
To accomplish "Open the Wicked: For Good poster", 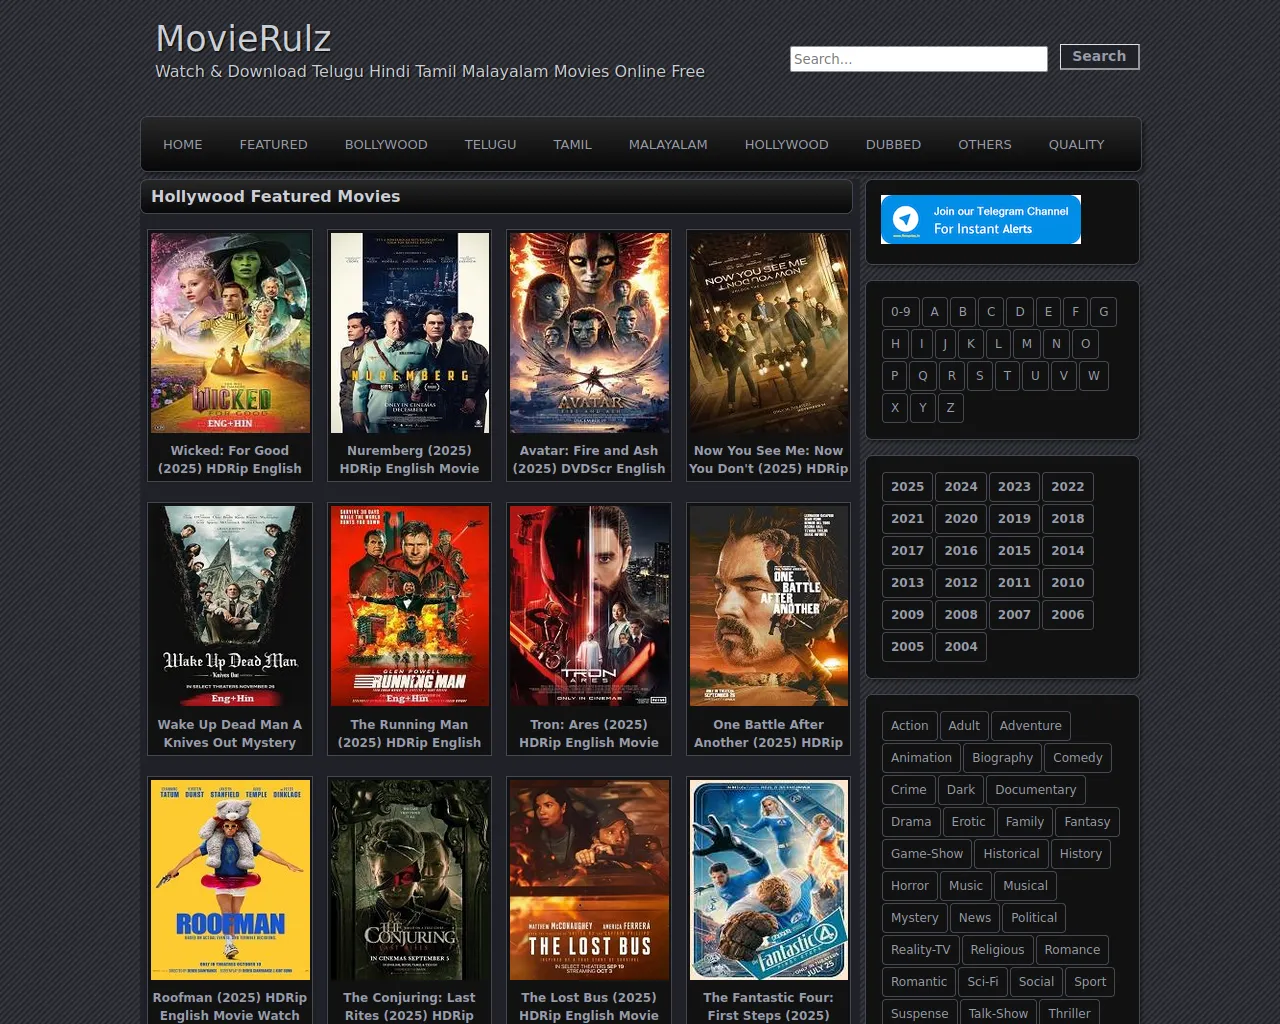I will [230, 333].
